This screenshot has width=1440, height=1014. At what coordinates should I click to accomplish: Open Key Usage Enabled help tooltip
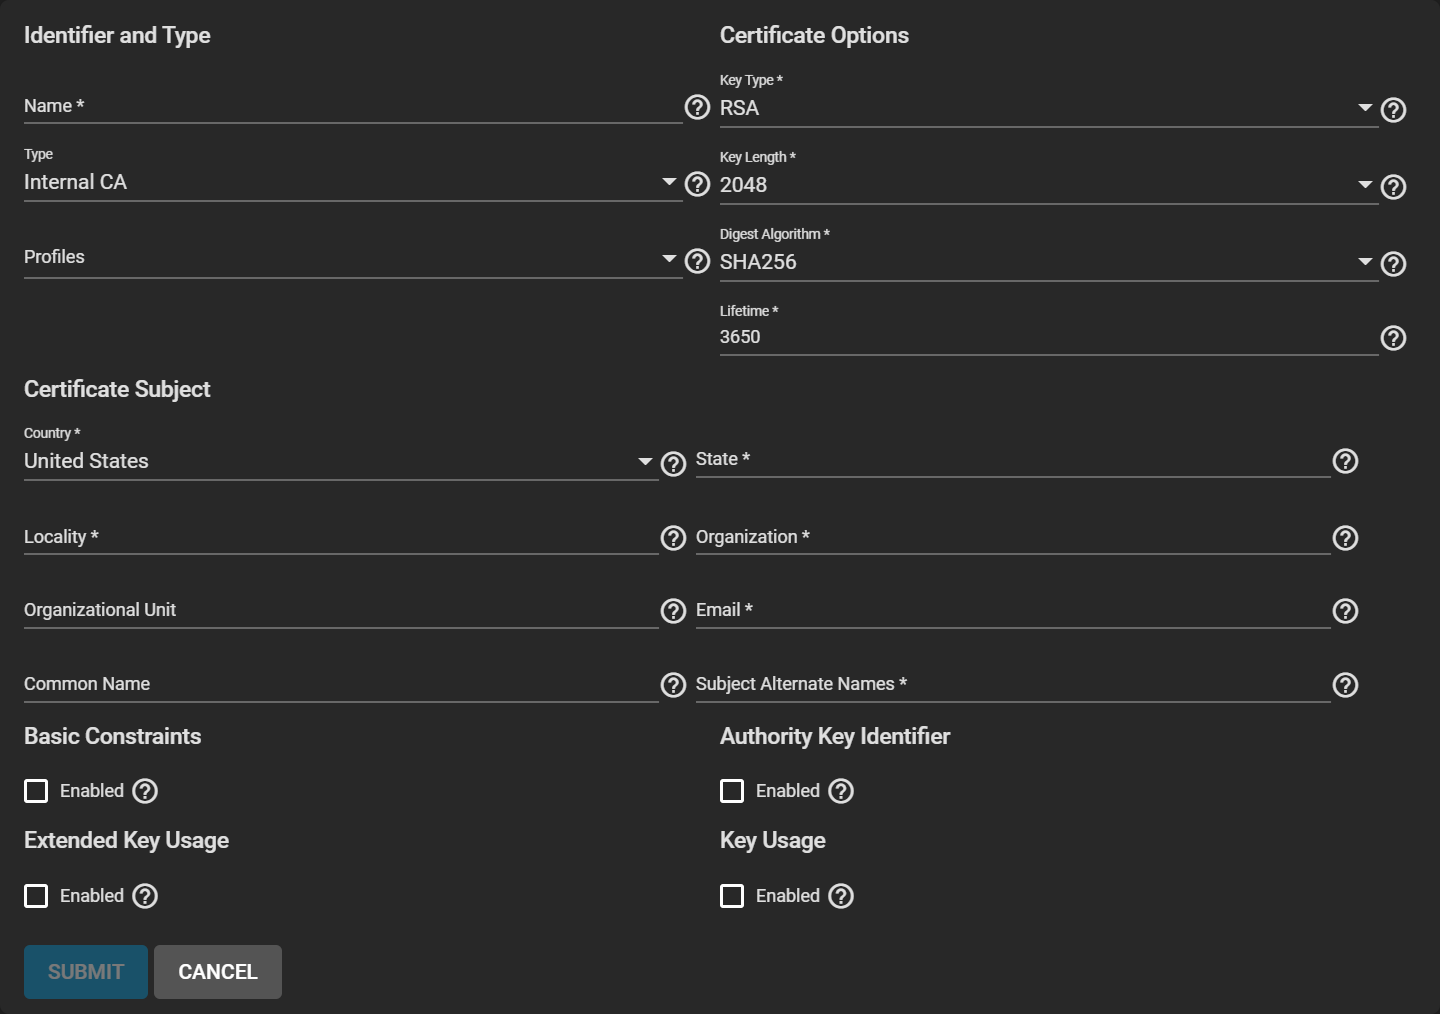[841, 896]
